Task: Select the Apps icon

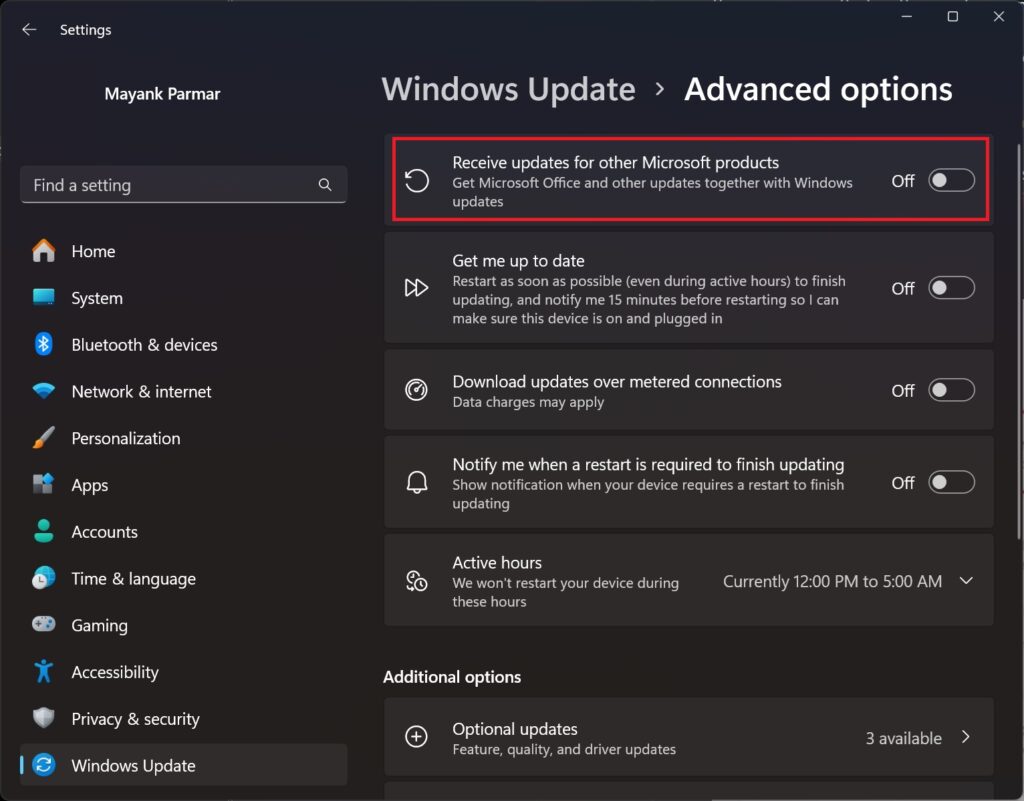Action: [x=42, y=485]
